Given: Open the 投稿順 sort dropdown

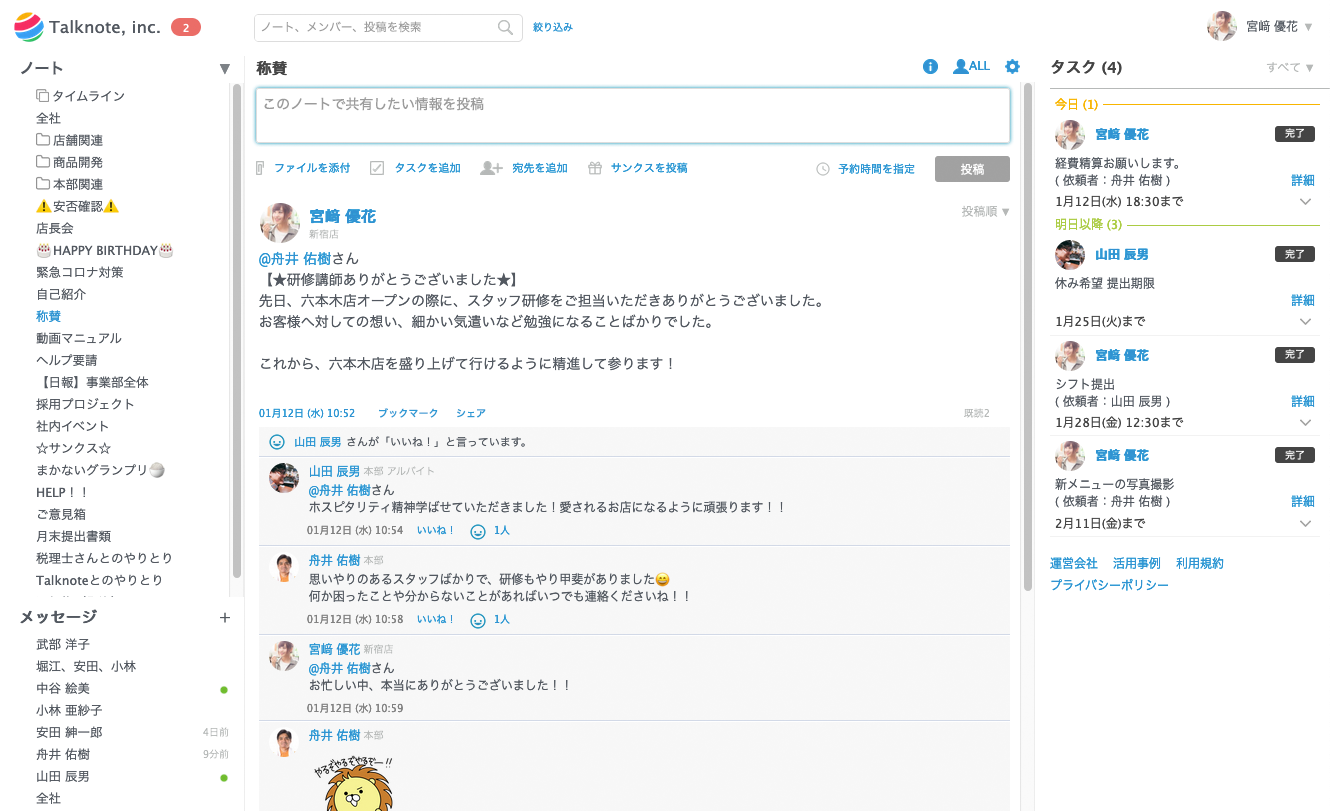Looking at the screenshot, I should [x=986, y=211].
